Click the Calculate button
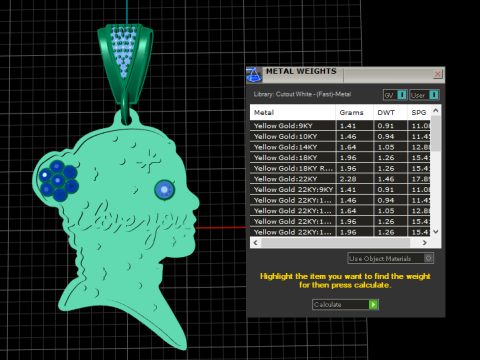This screenshot has width=480, height=360. 345,304
